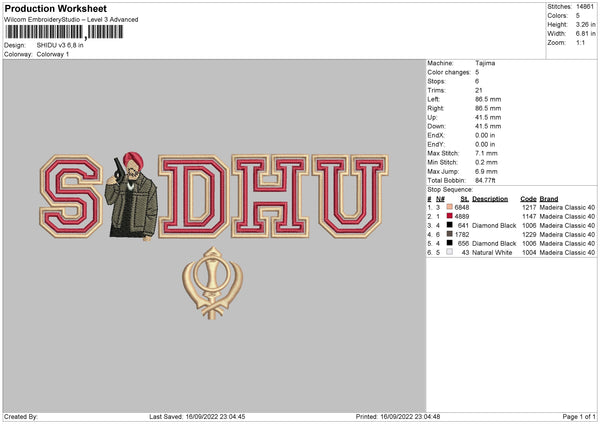Click thread code '1147' in the stop table
Viewport: 600px width, 424px height.
point(529,216)
